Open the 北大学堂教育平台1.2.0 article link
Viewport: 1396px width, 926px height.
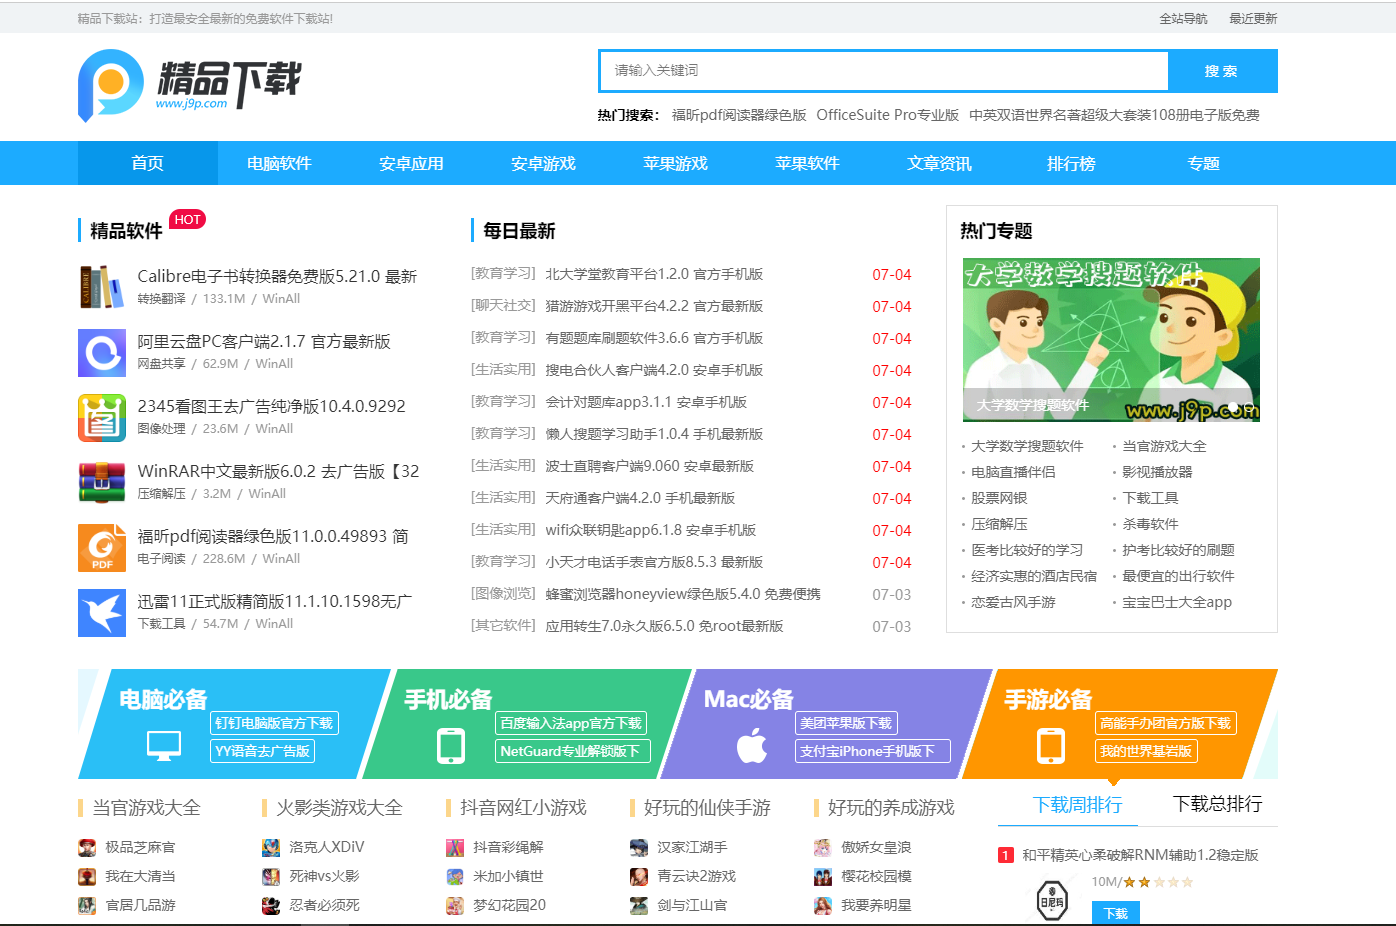[x=654, y=274]
